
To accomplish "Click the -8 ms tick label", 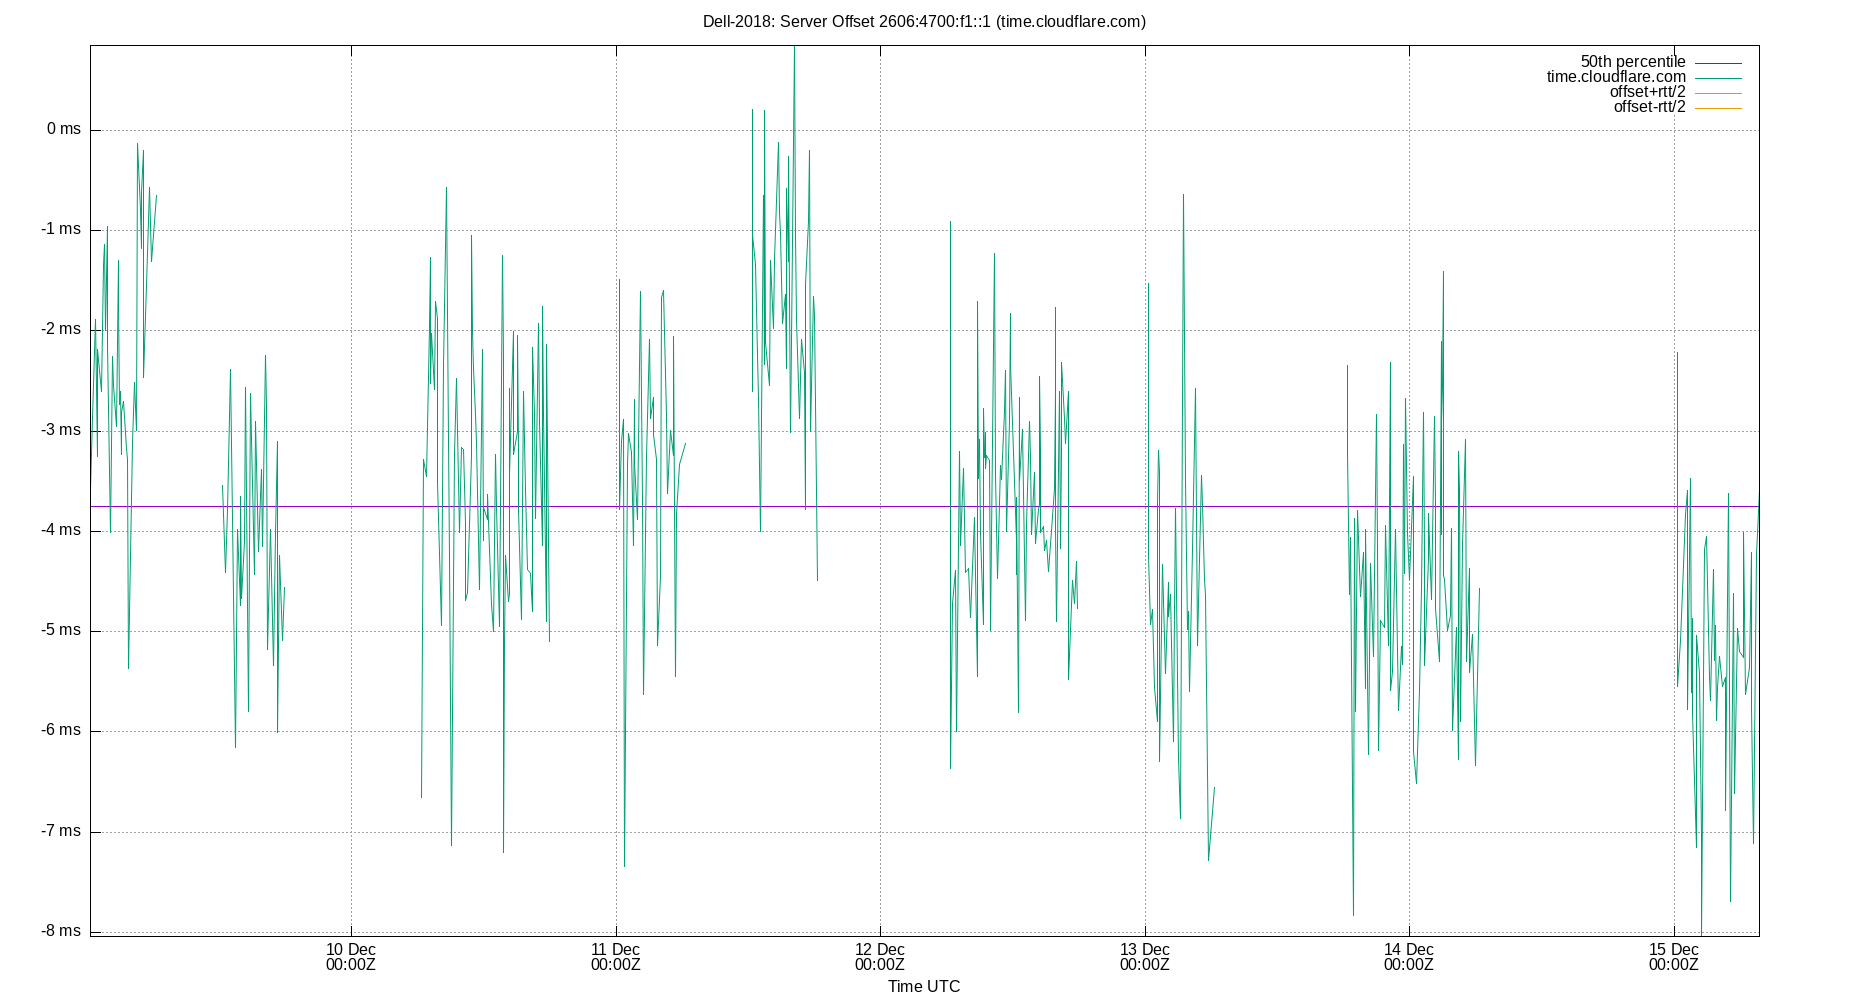I will (x=58, y=929).
